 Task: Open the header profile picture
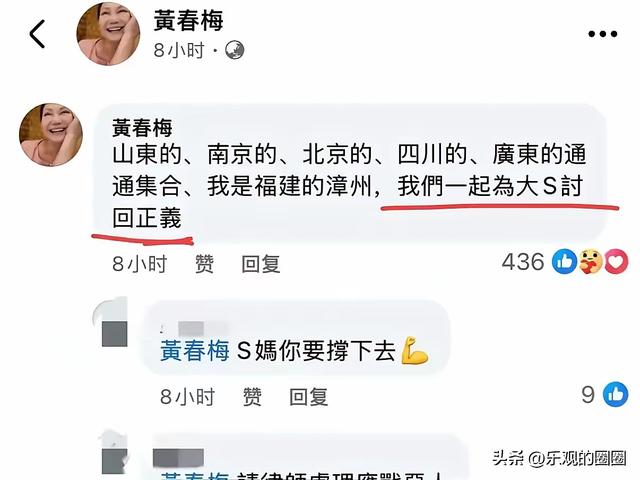(108, 34)
